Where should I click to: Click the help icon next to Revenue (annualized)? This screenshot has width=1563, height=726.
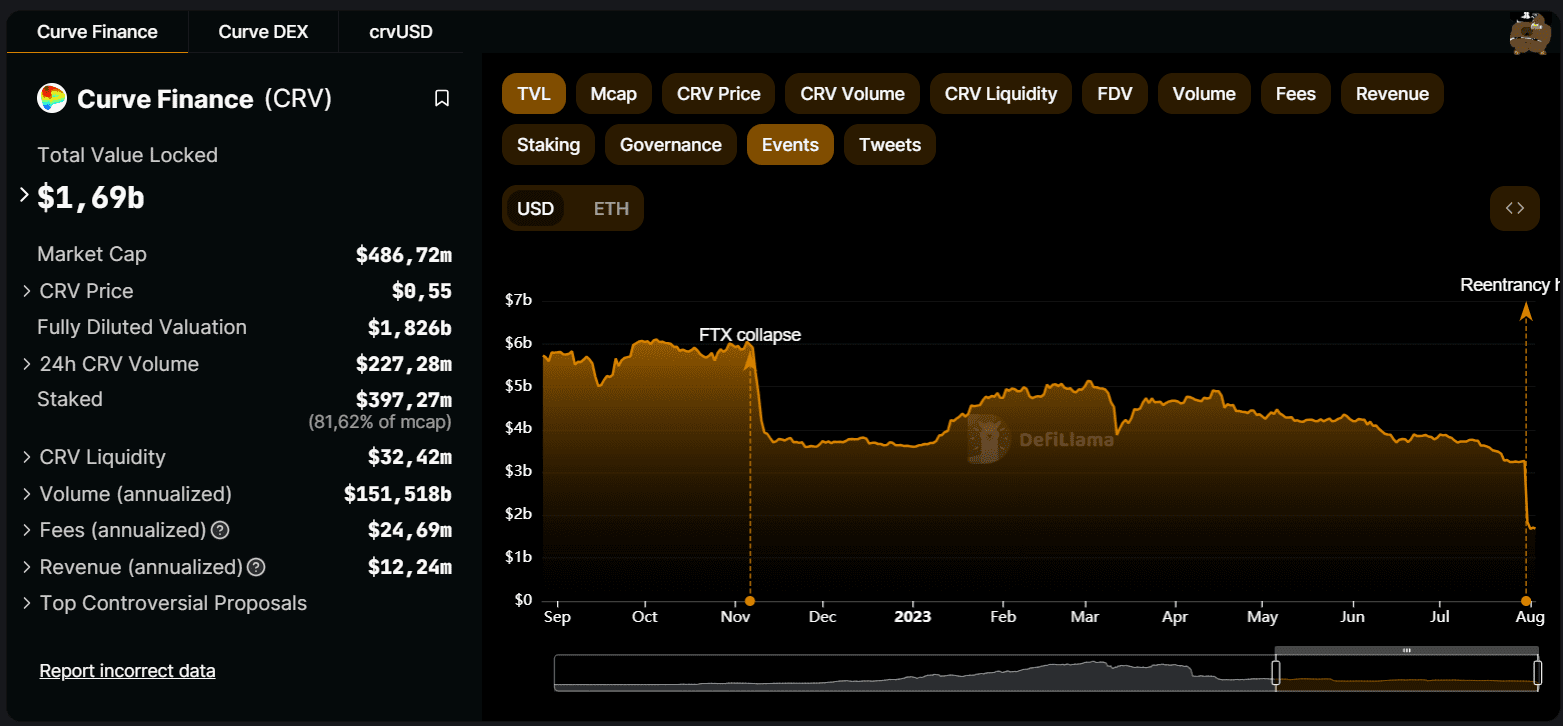[x=256, y=567]
